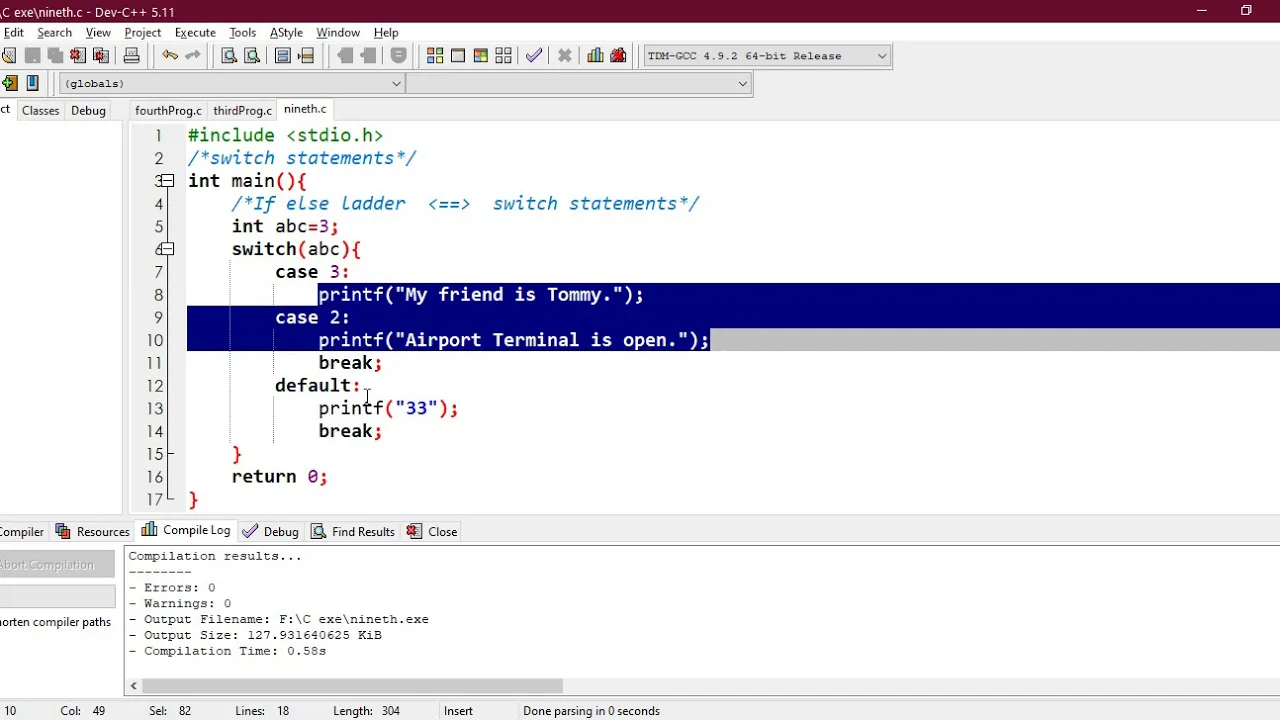Image resolution: width=1280 pixels, height=720 pixels.
Task: Open the Search menu
Action: 54,32
